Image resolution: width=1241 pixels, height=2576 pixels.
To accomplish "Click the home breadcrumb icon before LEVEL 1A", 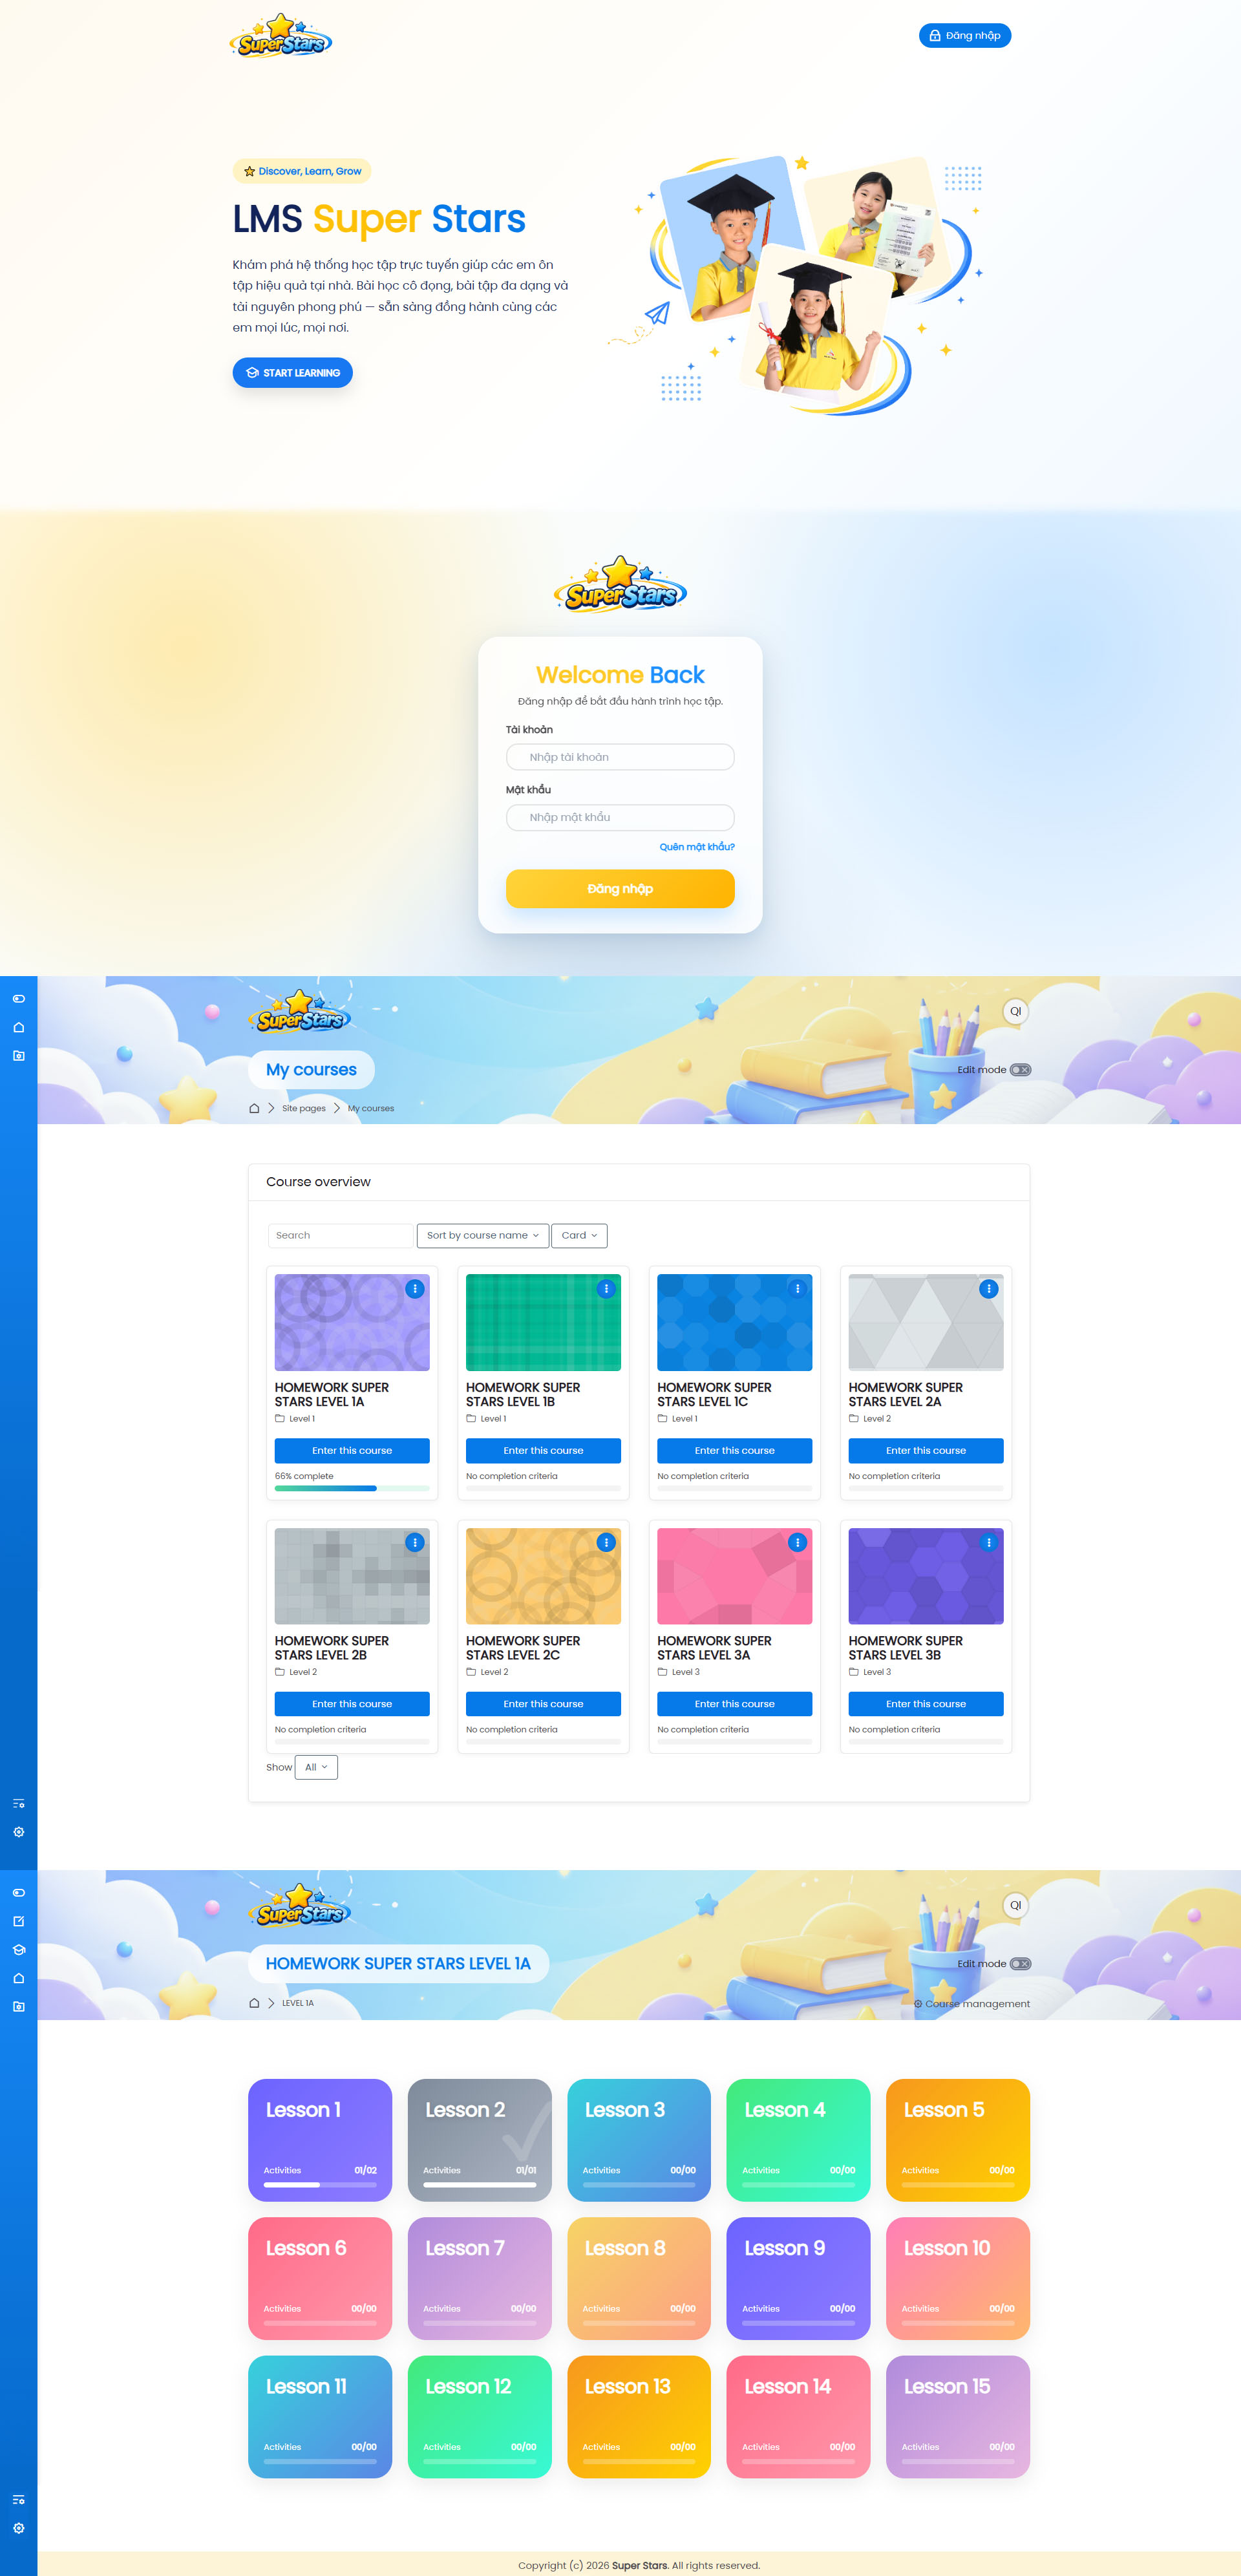I will click(x=254, y=2003).
